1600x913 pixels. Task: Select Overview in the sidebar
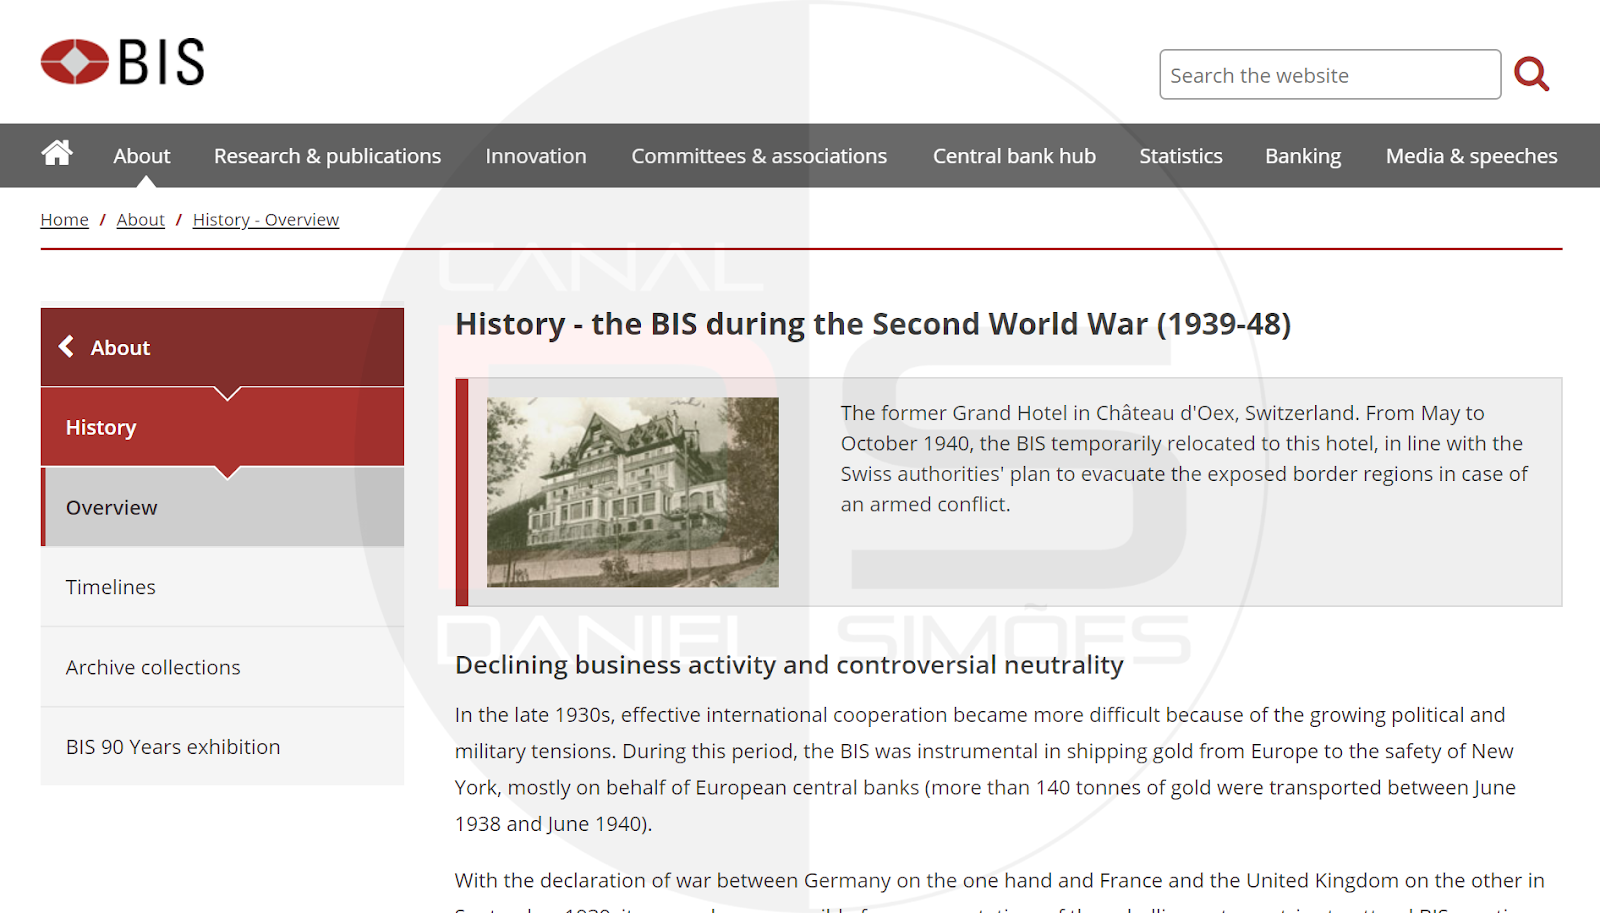click(222, 507)
